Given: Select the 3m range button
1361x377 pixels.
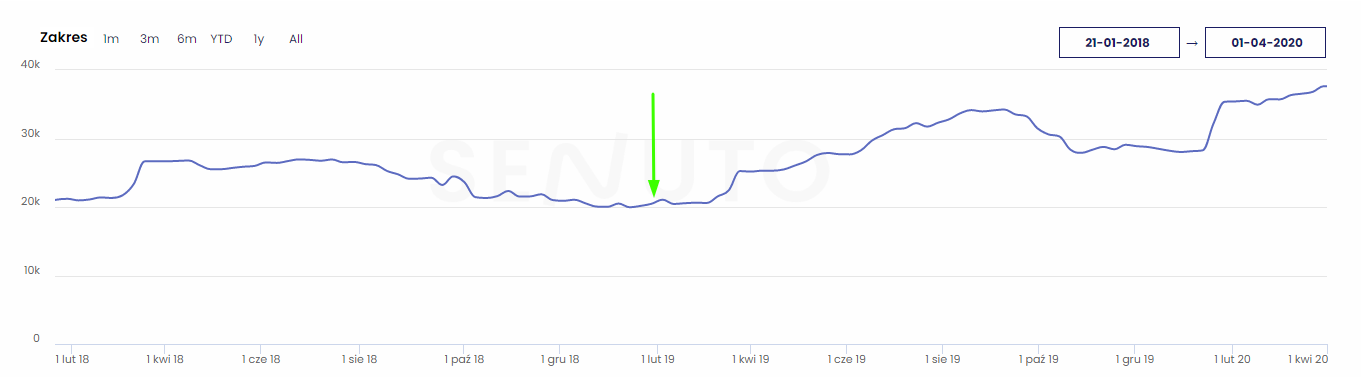Looking at the screenshot, I should (149, 39).
